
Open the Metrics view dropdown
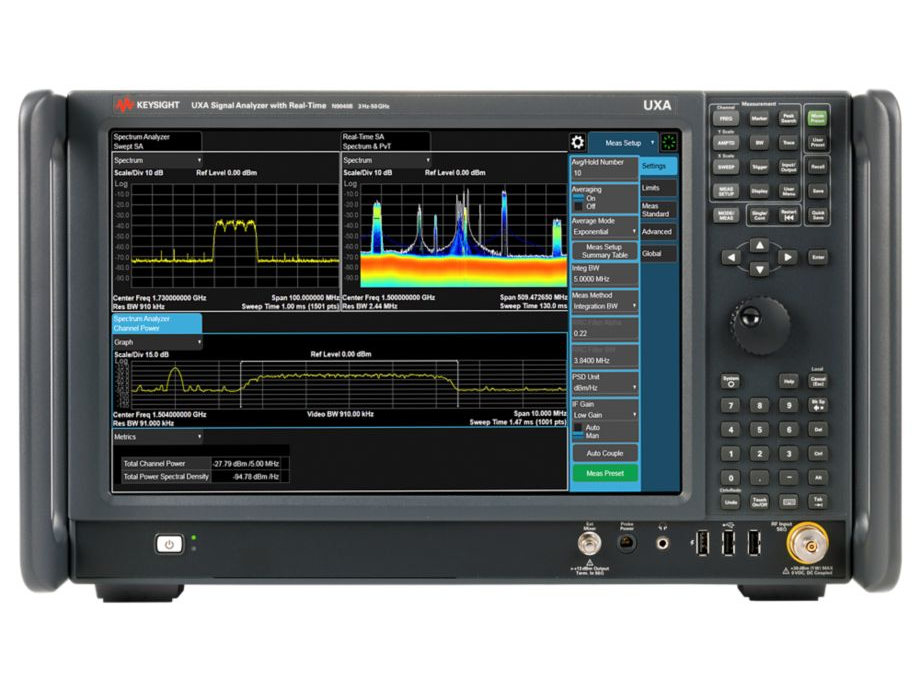coord(157,437)
